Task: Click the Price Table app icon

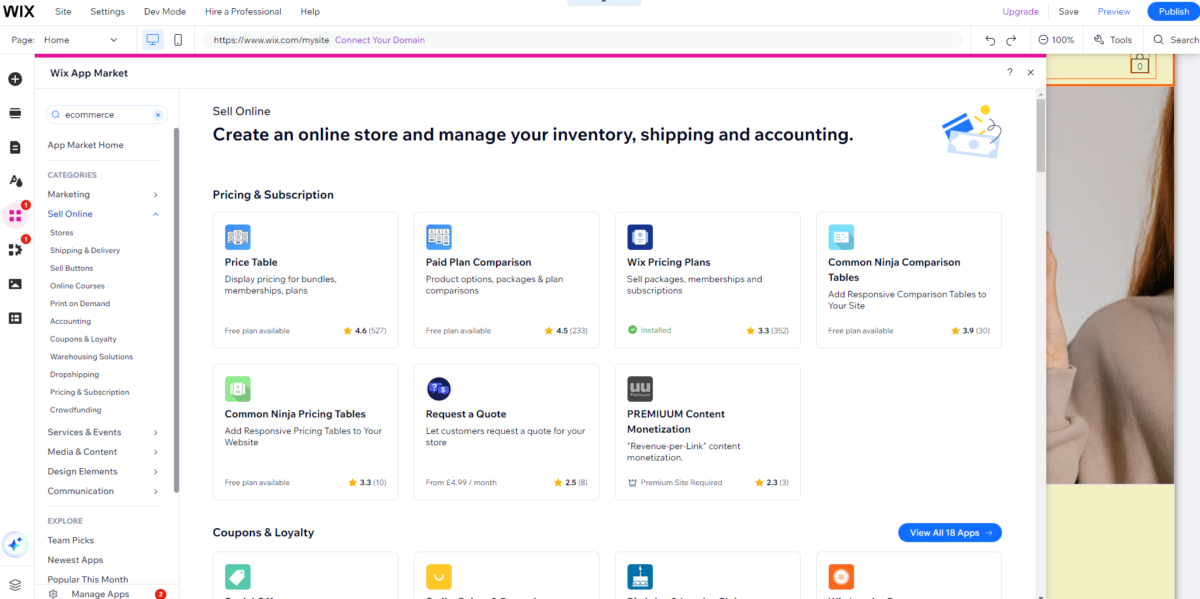Action: tap(238, 237)
